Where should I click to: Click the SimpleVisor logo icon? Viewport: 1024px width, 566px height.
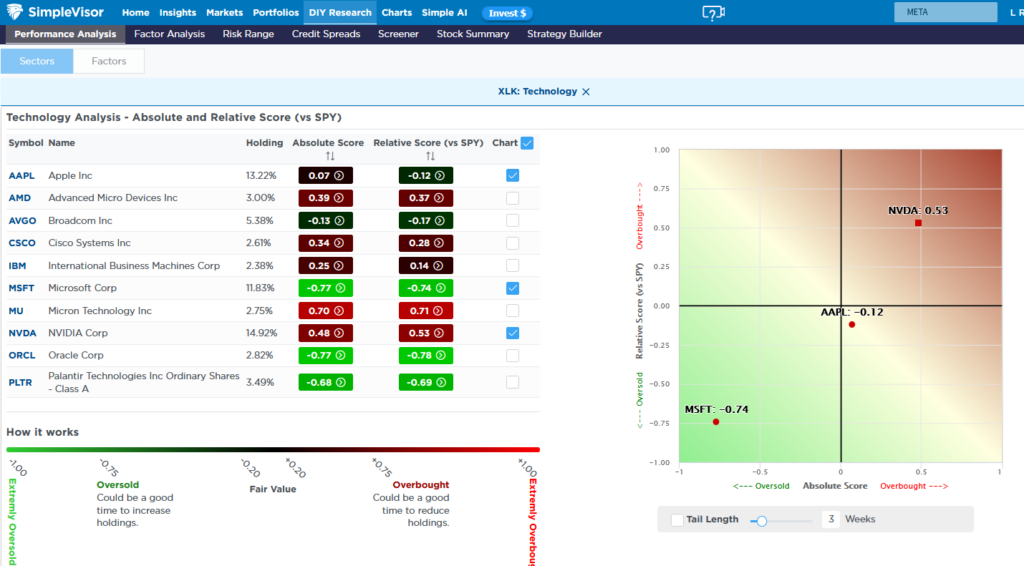pyautogui.click(x=17, y=12)
